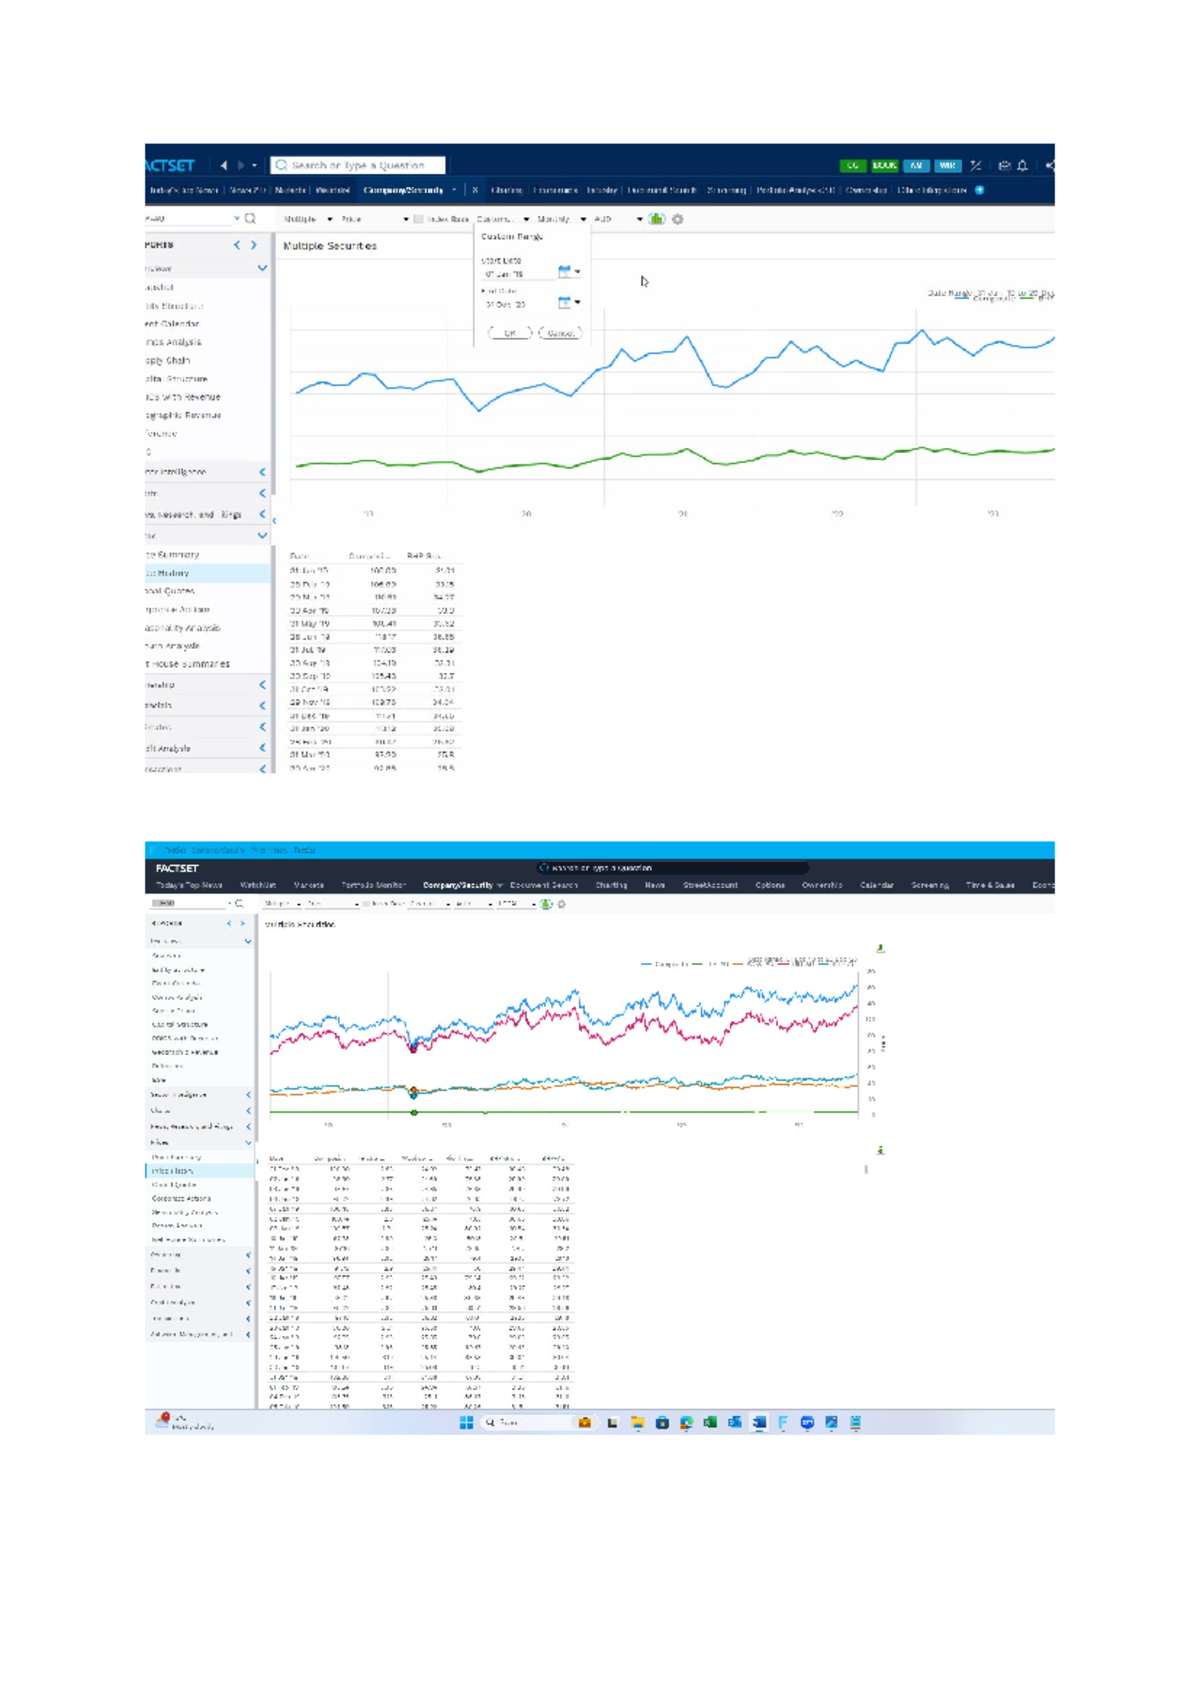The height and width of the screenshot is (1696, 1200).
Task: Open the Charting tab in upper window
Action: click(x=507, y=190)
